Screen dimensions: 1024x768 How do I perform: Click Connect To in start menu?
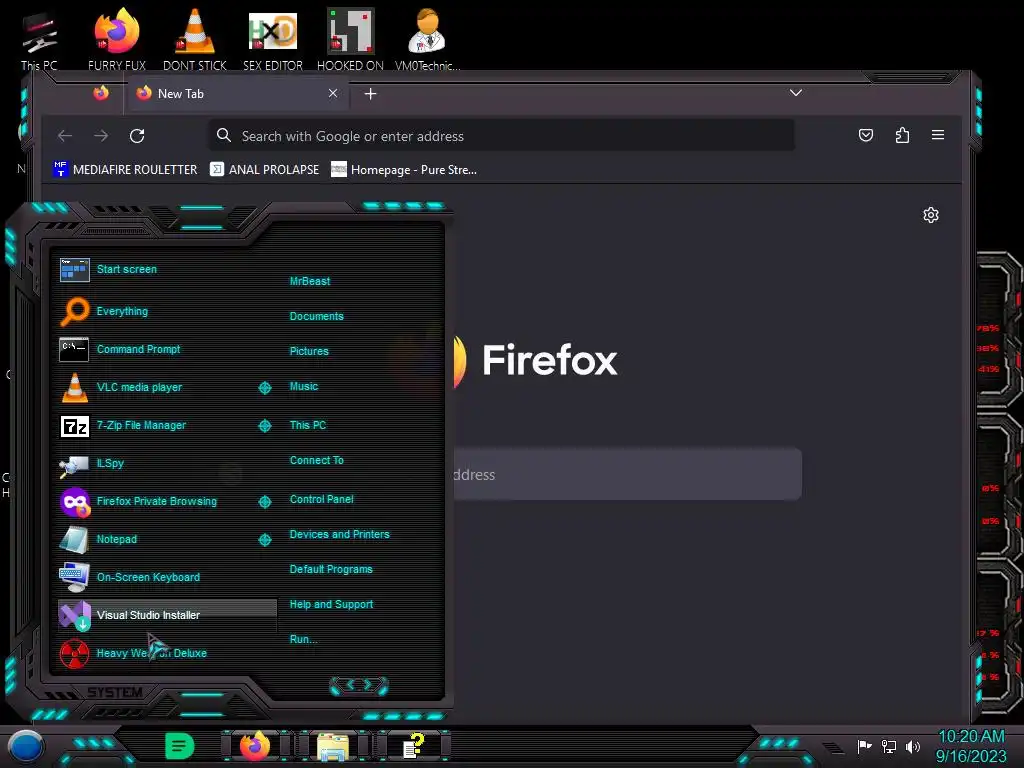pos(317,460)
